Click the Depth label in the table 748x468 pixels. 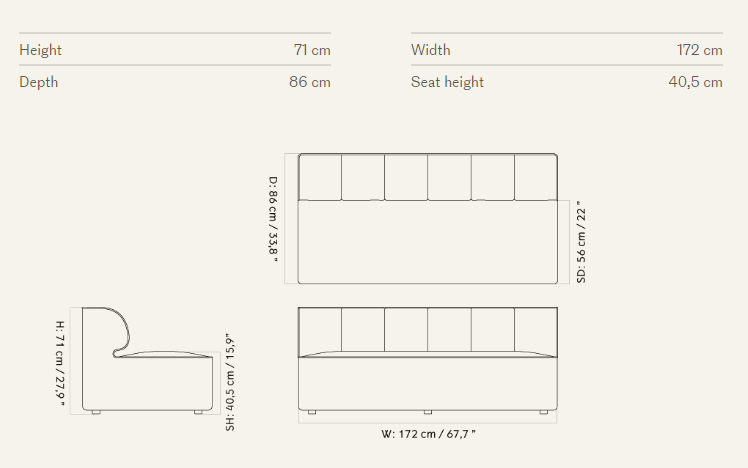(39, 82)
